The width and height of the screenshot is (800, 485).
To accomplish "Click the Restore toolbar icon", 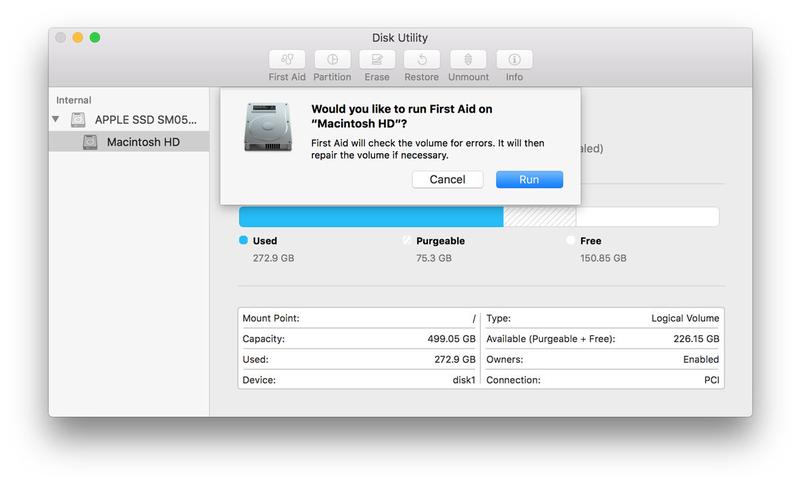I will (422, 59).
